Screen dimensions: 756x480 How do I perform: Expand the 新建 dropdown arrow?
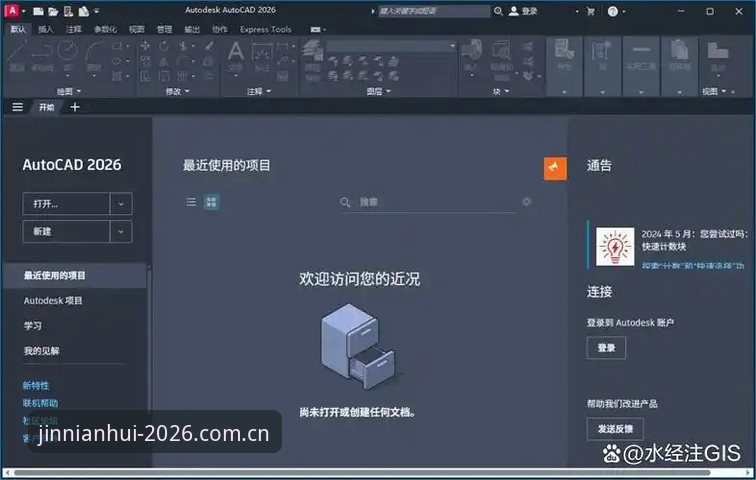121,232
